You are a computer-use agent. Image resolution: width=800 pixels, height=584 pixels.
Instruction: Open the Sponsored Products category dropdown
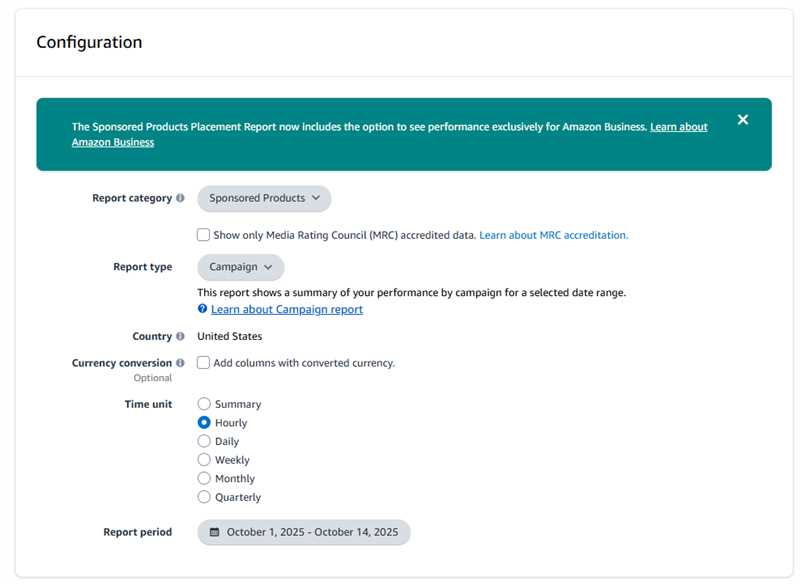click(x=264, y=198)
